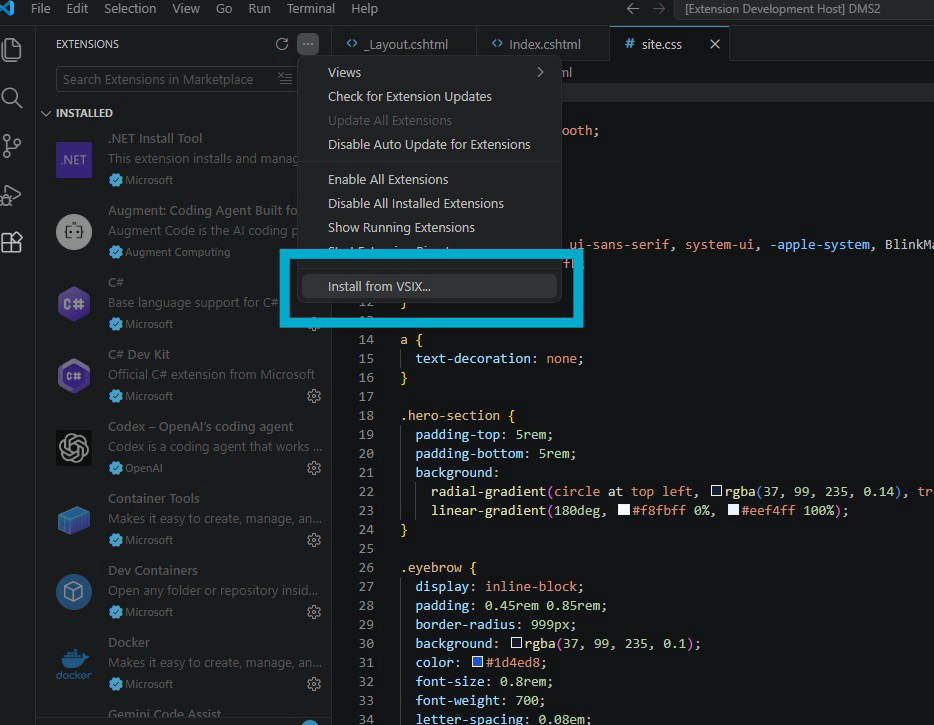Select the site.css tab

coord(661,44)
